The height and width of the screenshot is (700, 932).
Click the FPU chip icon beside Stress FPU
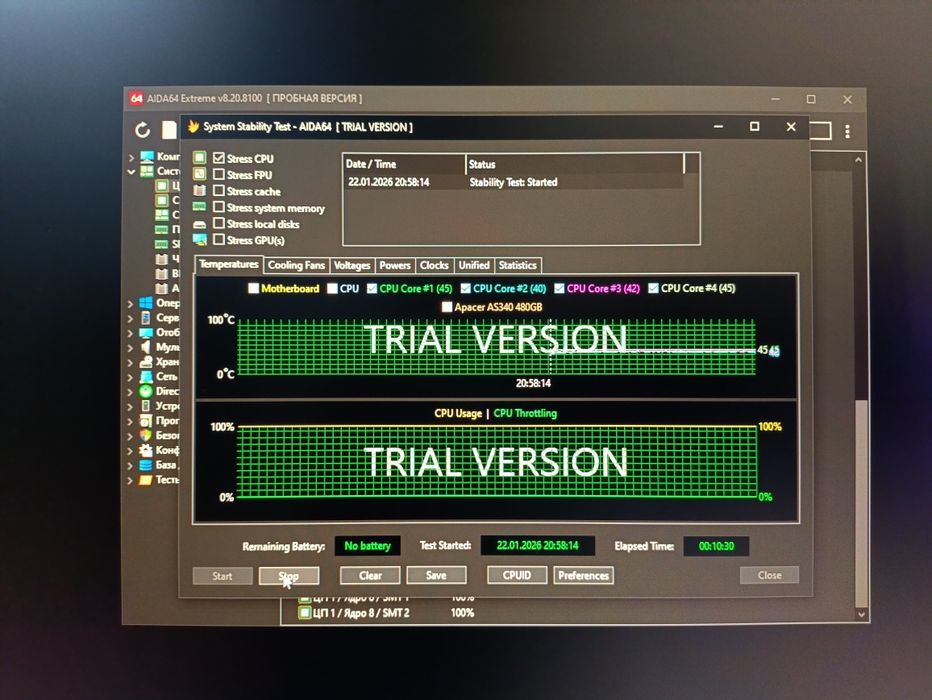pyautogui.click(x=200, y=174)
